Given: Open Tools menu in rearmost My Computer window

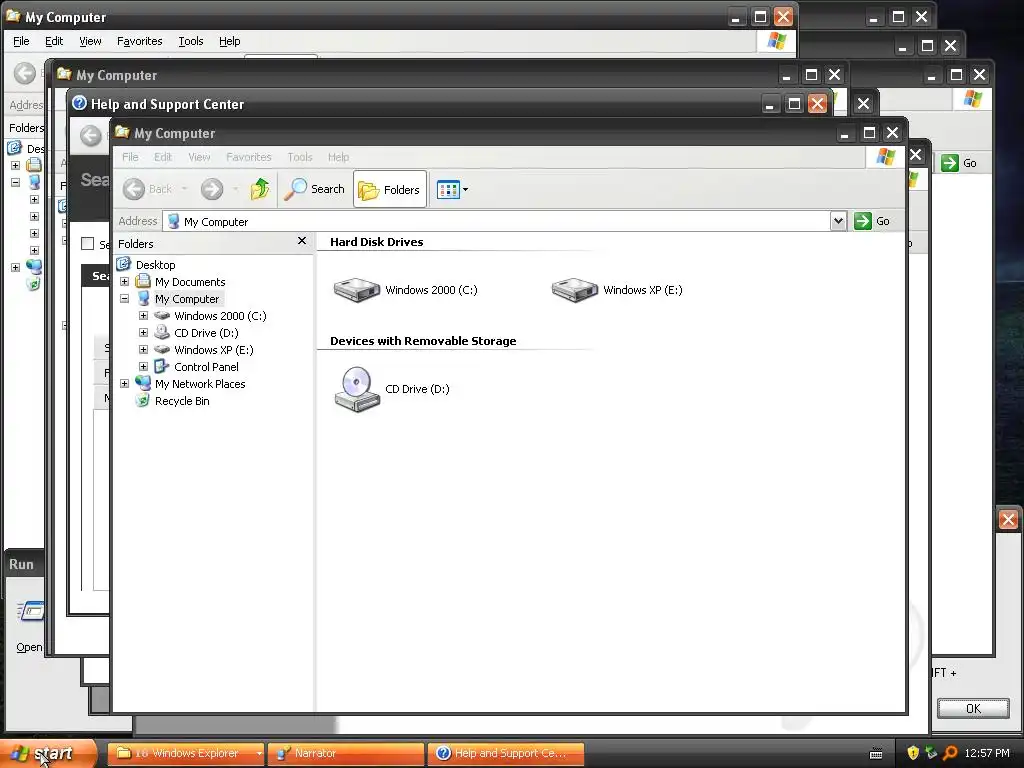Looking at the screenshot, I should pyautogui.click(x=191, y=40).
